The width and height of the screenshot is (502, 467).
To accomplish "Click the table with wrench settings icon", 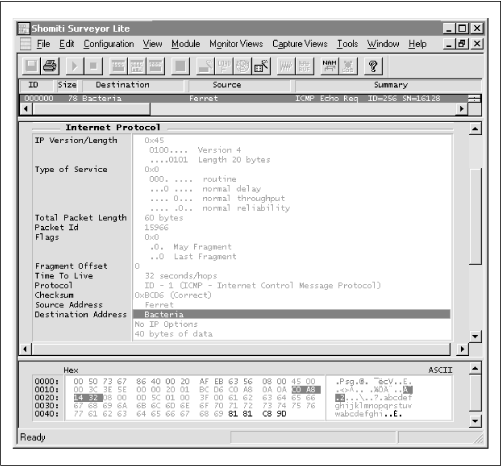I will coord(261,66).
